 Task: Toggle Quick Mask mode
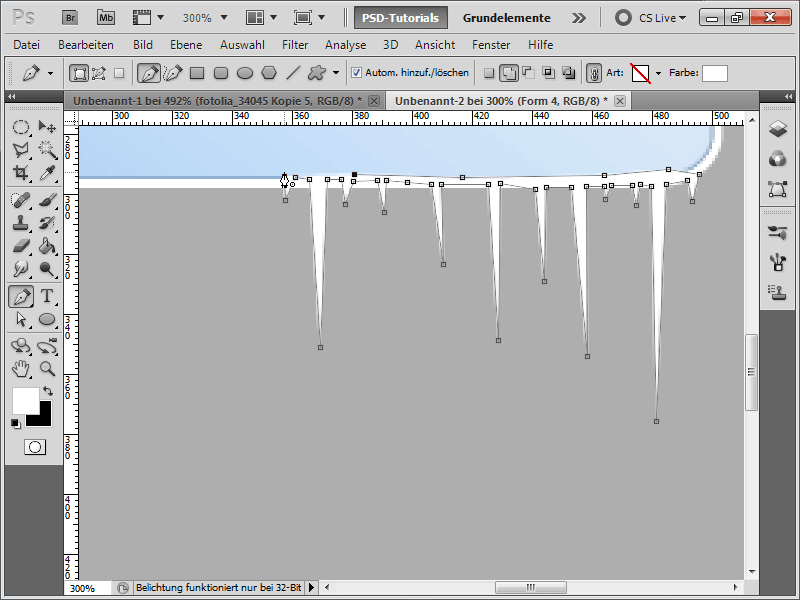click(x=35, y=447)
